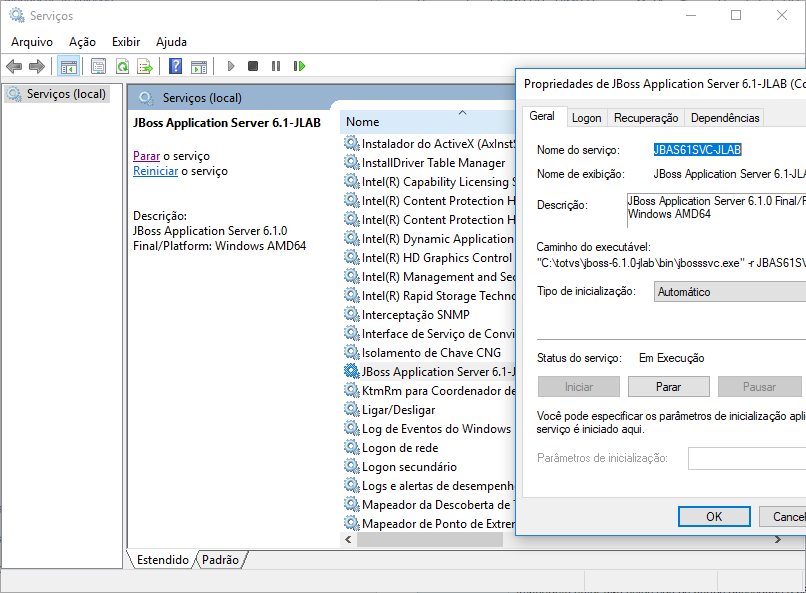
Task: Click gear icon of Log de Eventos do Windows
Action: pyautogui.click(x=352, y=429)
